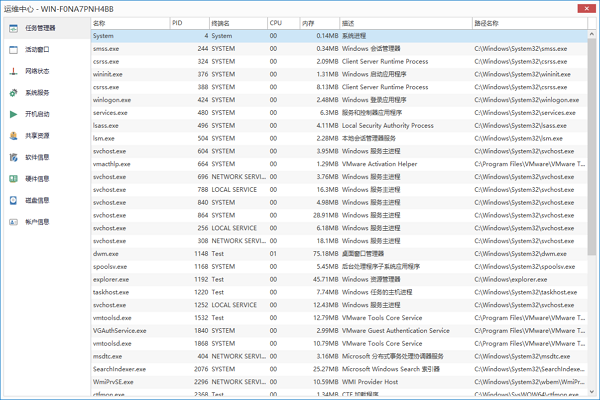
Task: Select the services.exe process row
Action: tap(339, 113)
